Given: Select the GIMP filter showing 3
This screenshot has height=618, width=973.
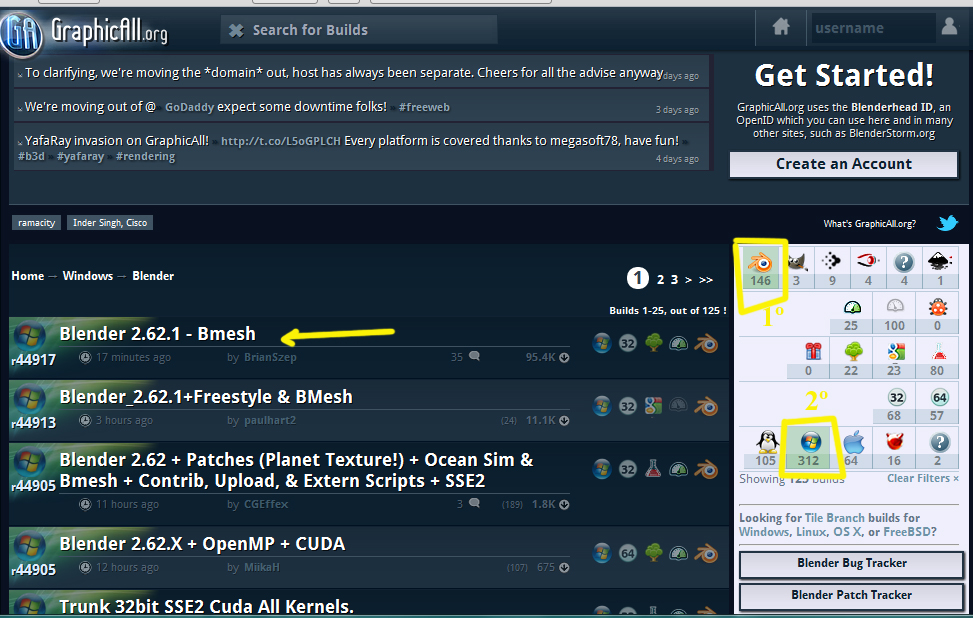Looking at the screenshot, I should click(x=797, y=268).
